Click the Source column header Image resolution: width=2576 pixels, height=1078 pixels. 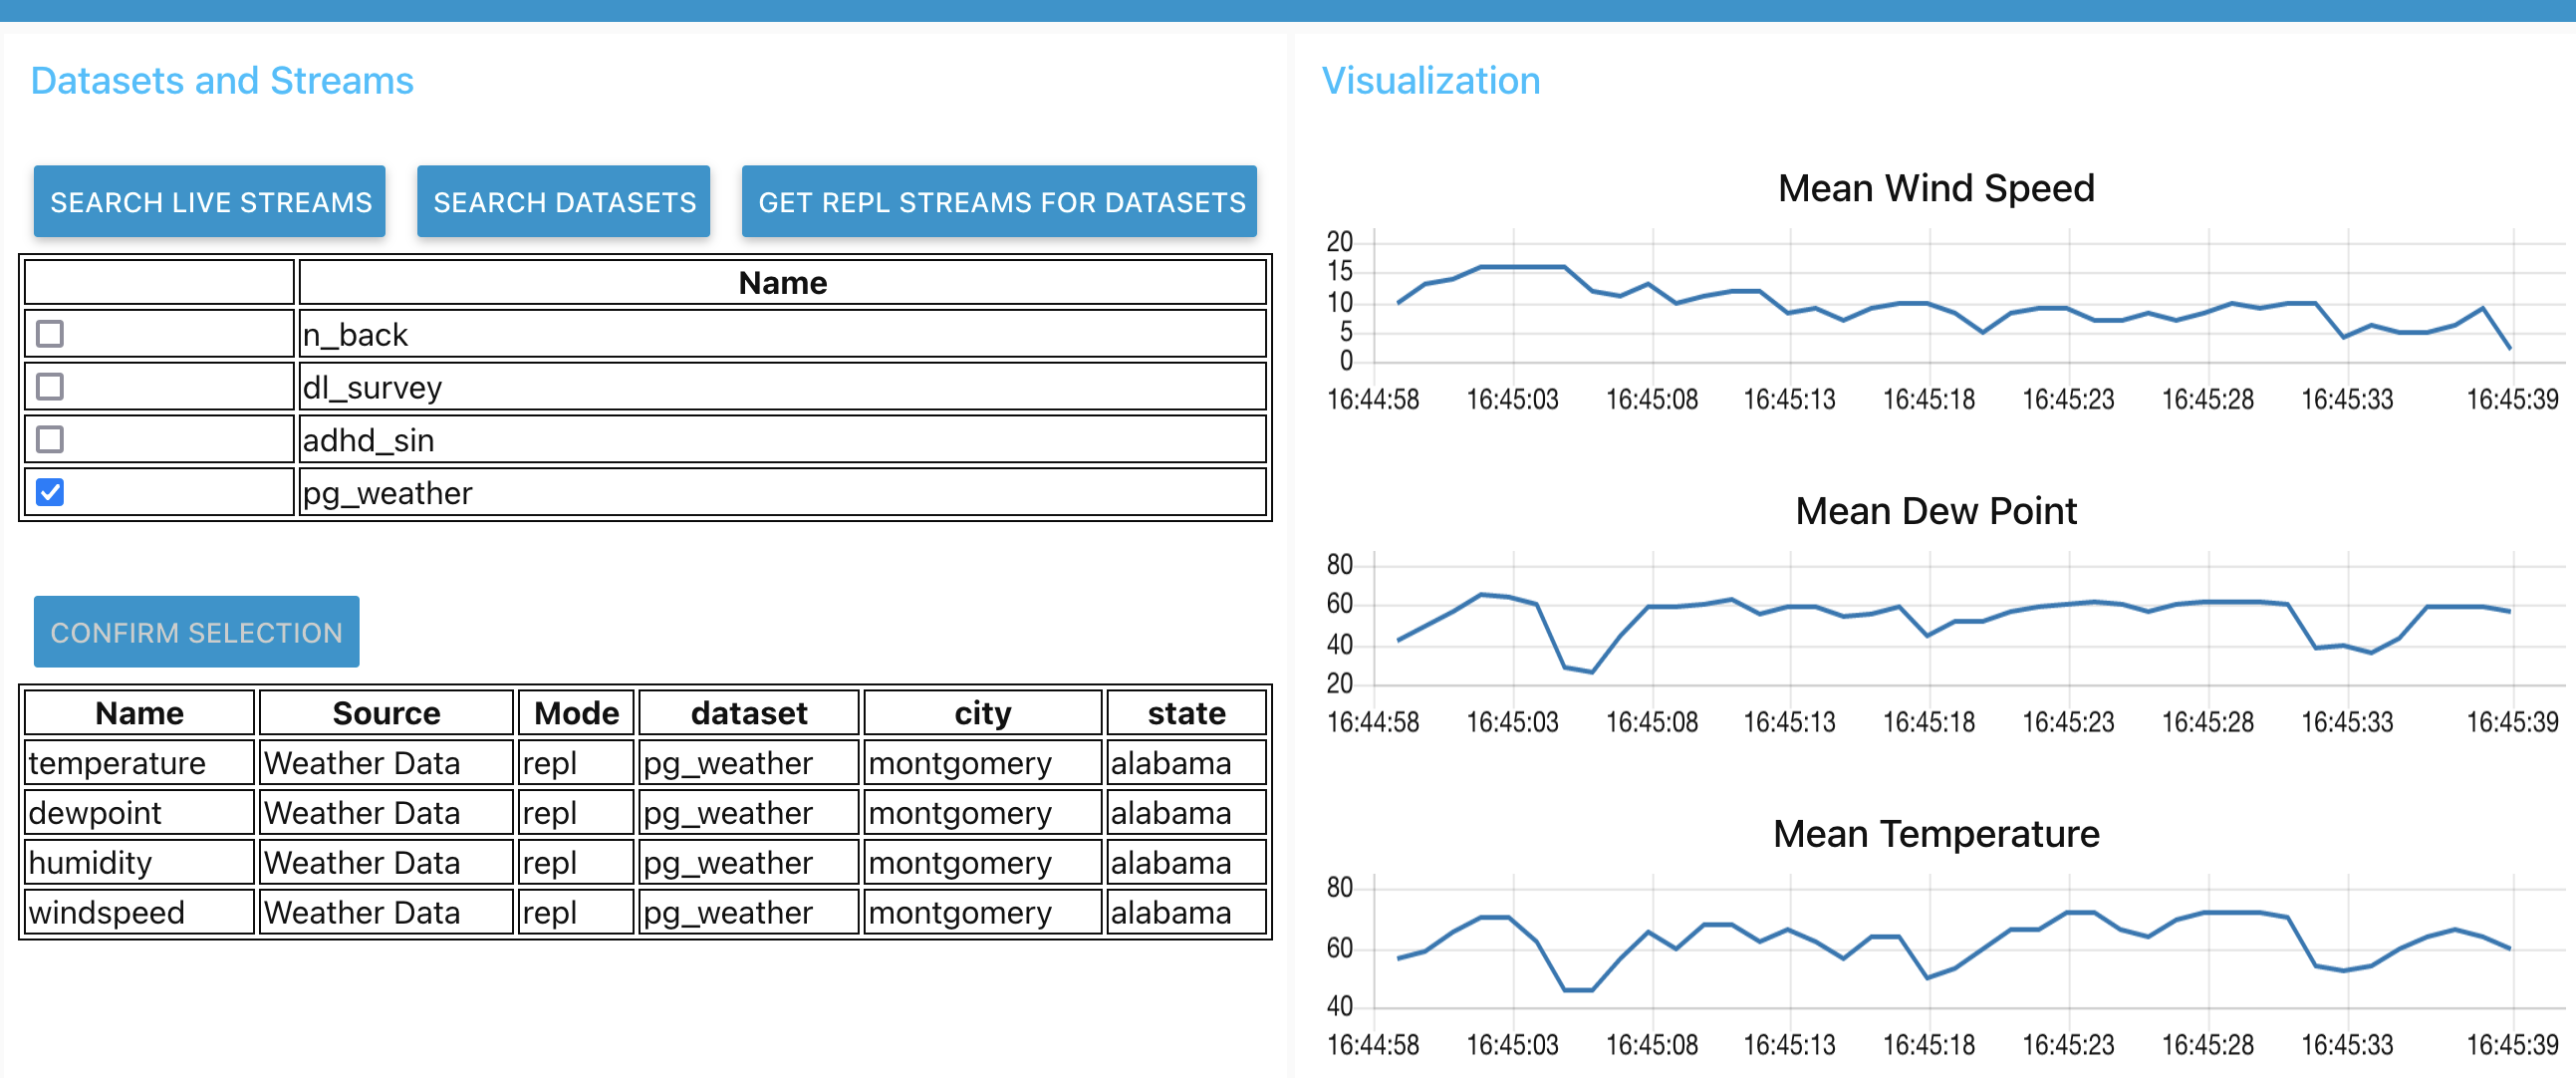point(386,713)
